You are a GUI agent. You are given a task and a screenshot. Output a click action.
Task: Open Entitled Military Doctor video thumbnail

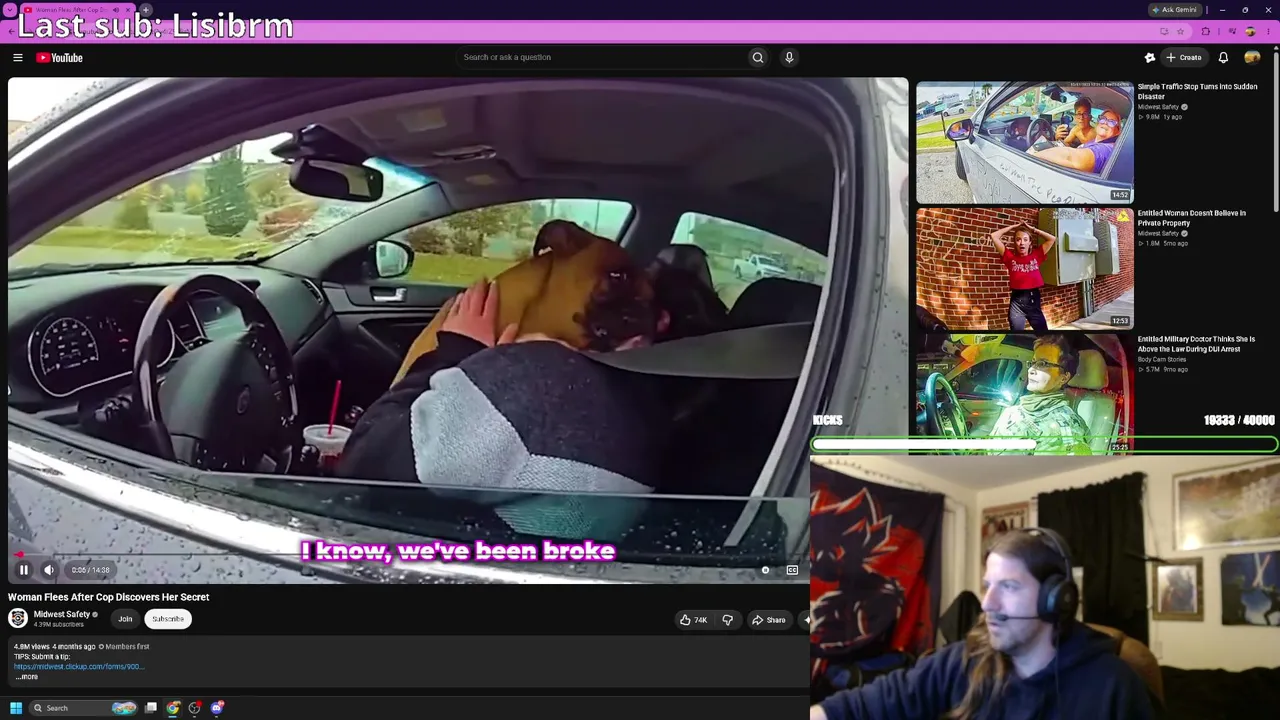[1025, 394]
